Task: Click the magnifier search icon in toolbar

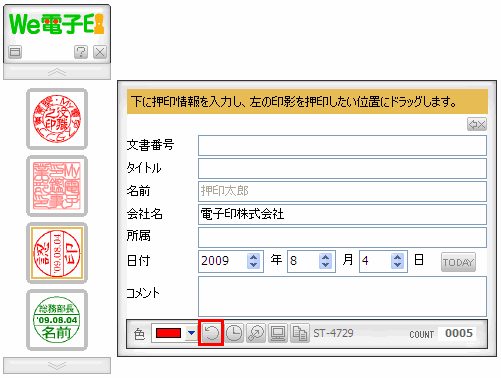Action: click(x=256, y=333)
